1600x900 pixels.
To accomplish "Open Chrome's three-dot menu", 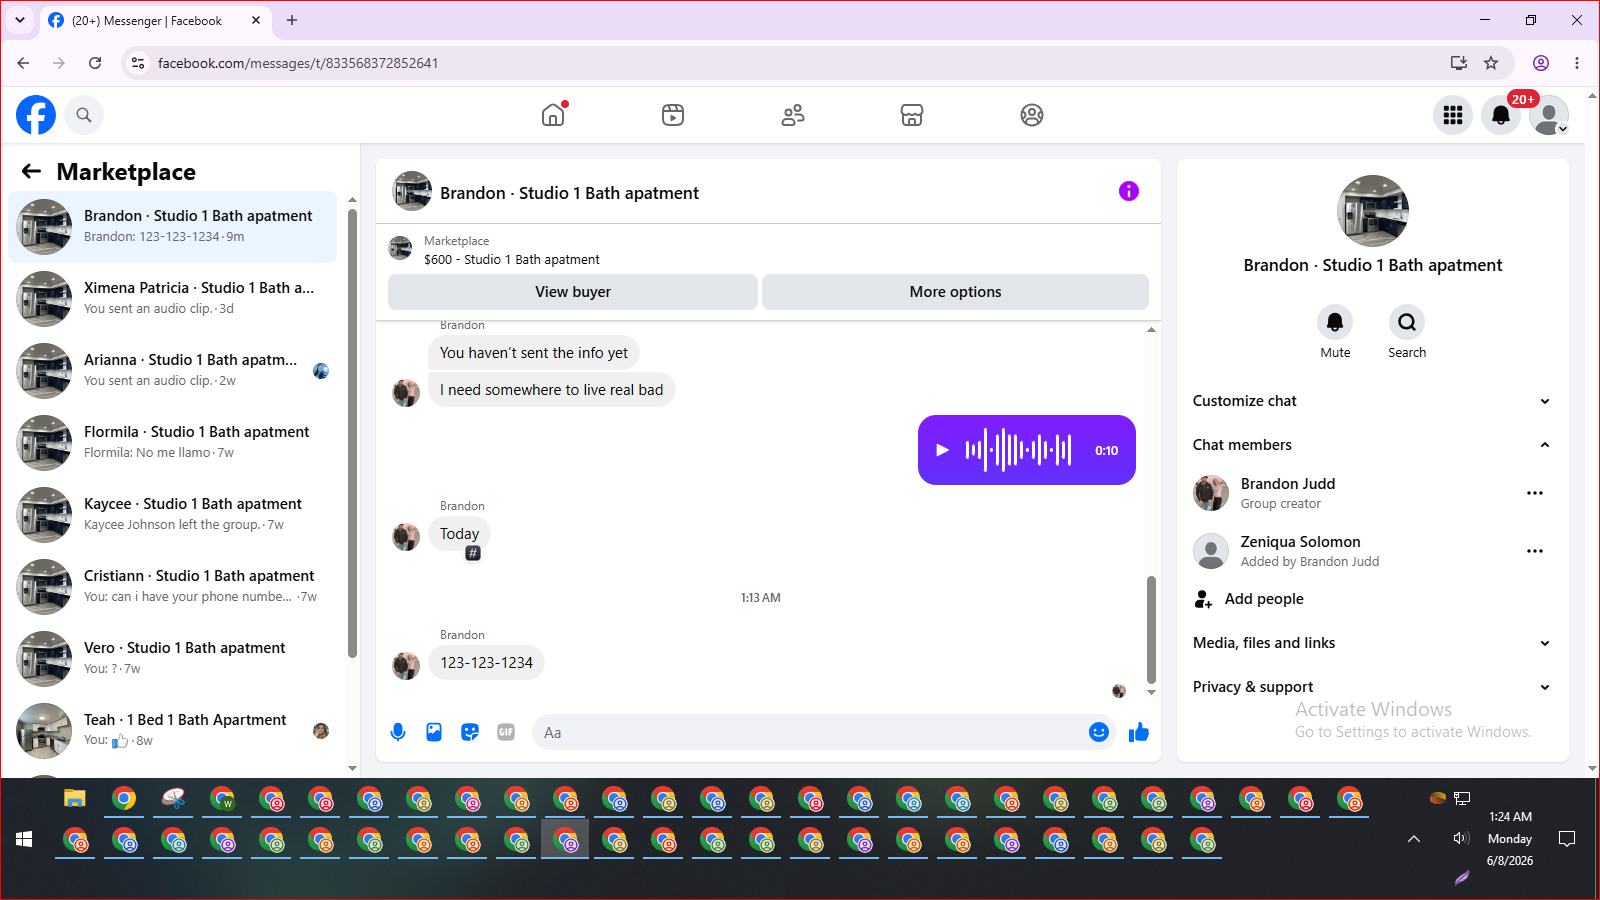I will click(1577, 63).
